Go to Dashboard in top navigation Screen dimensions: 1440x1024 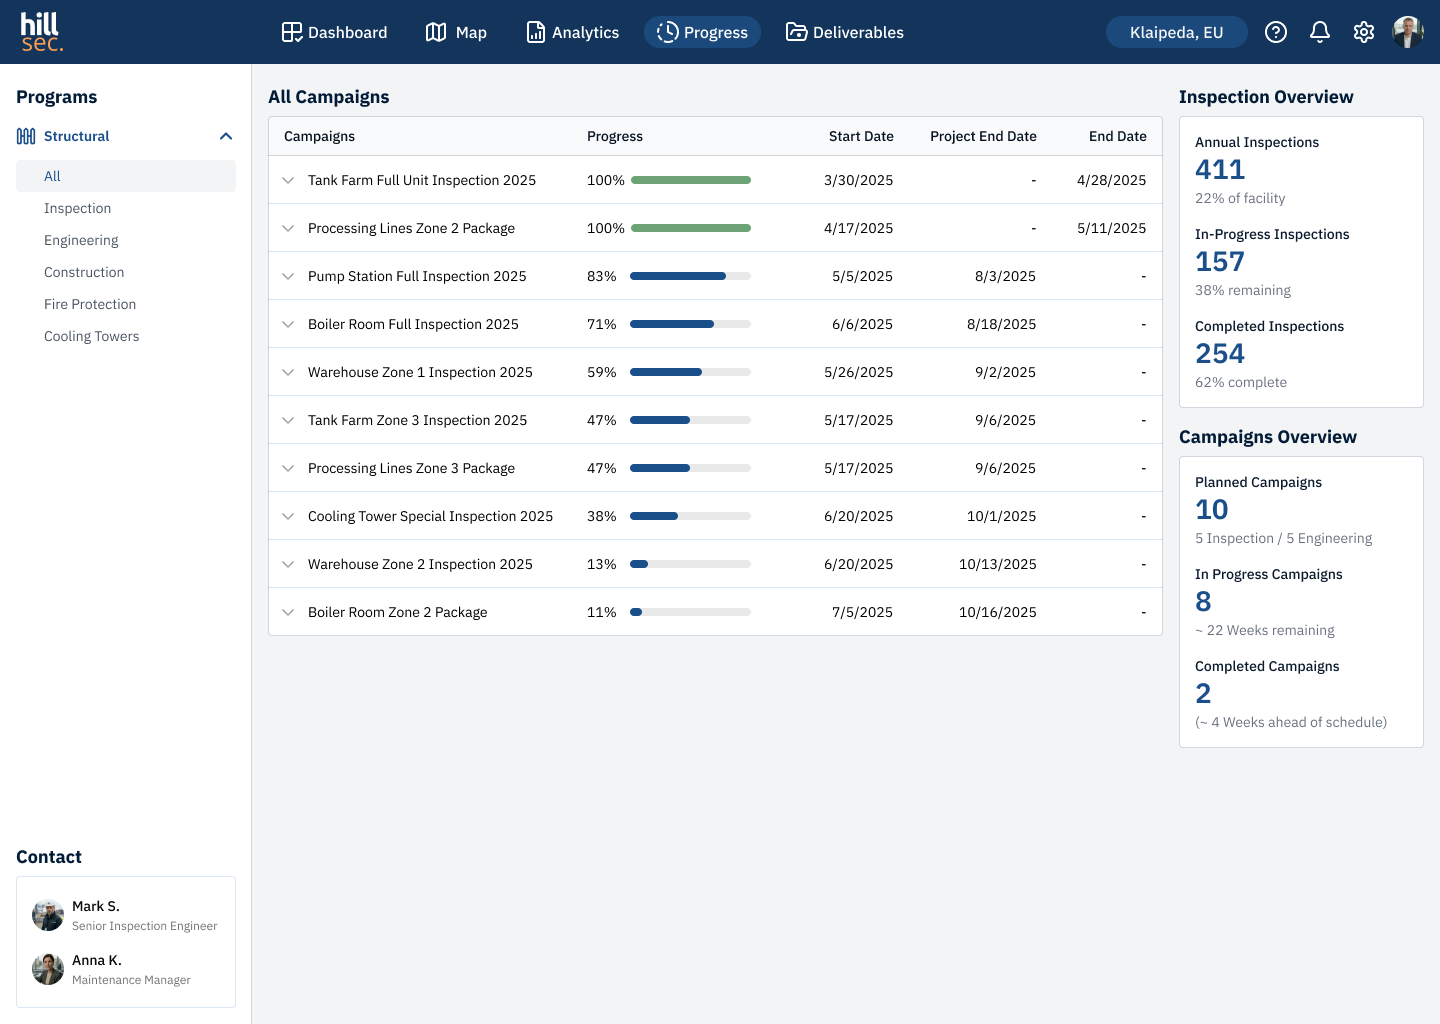click(x=334, y=32)
